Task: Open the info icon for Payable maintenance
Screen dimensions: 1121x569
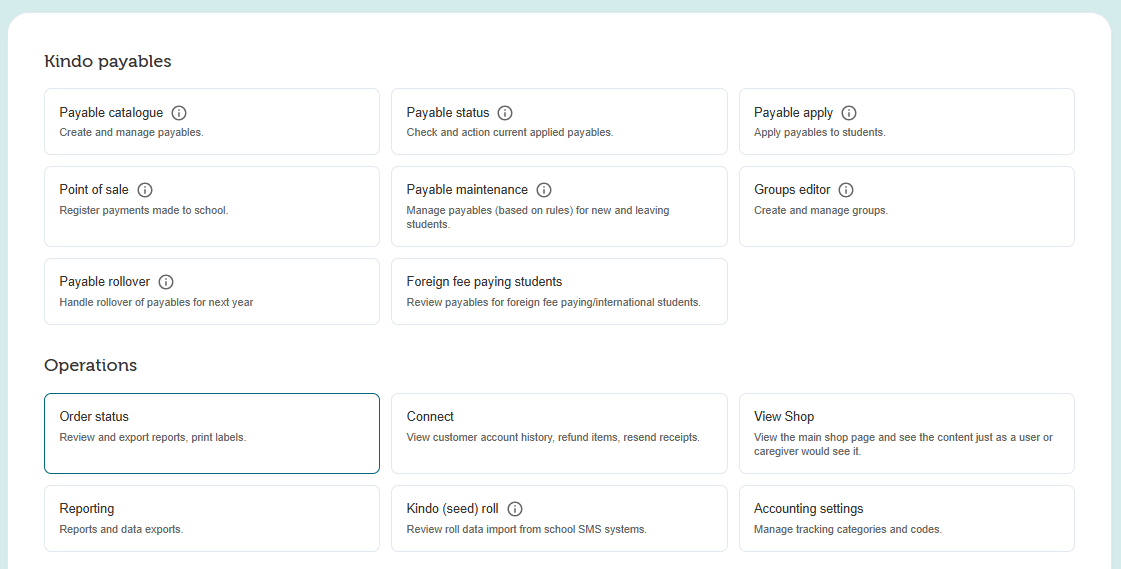Action: pyautogui.click(x=544, y=190)
